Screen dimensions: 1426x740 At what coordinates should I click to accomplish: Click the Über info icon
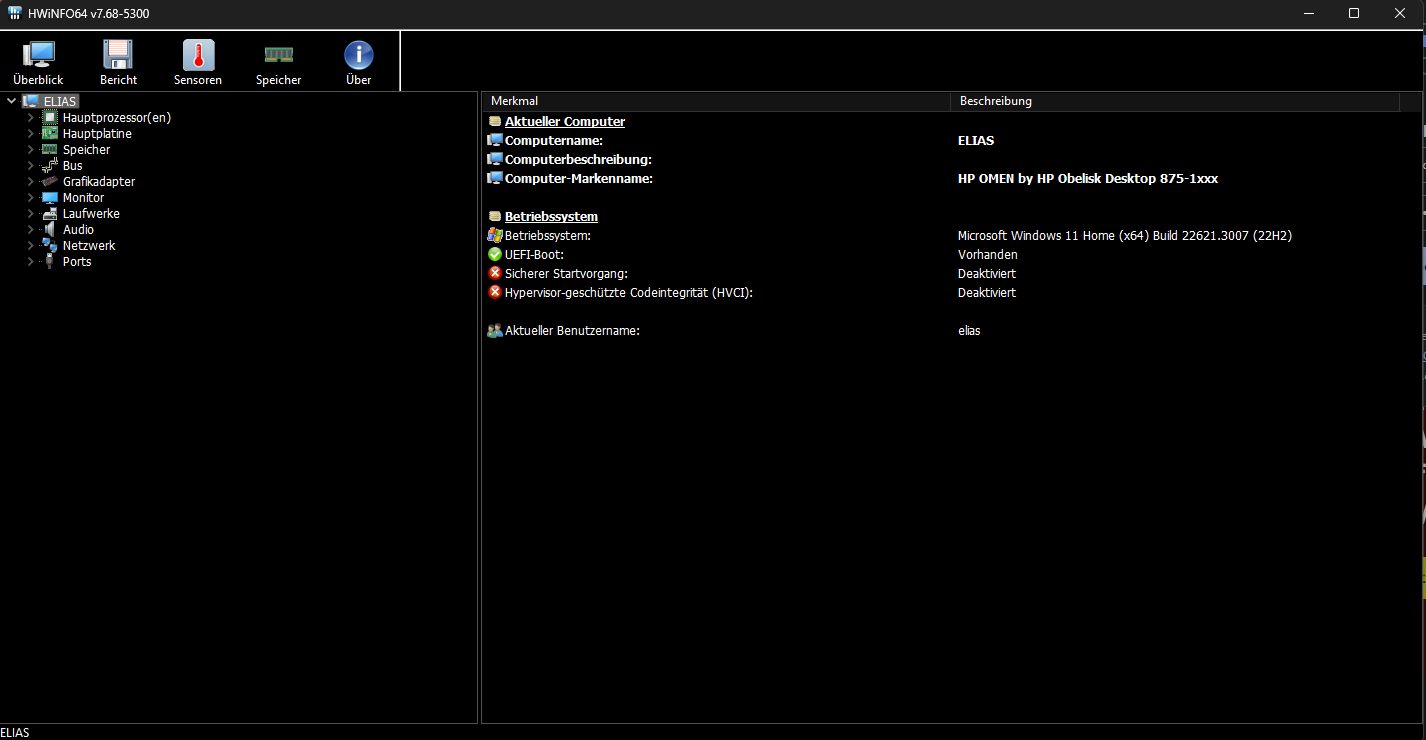(358, 55)
